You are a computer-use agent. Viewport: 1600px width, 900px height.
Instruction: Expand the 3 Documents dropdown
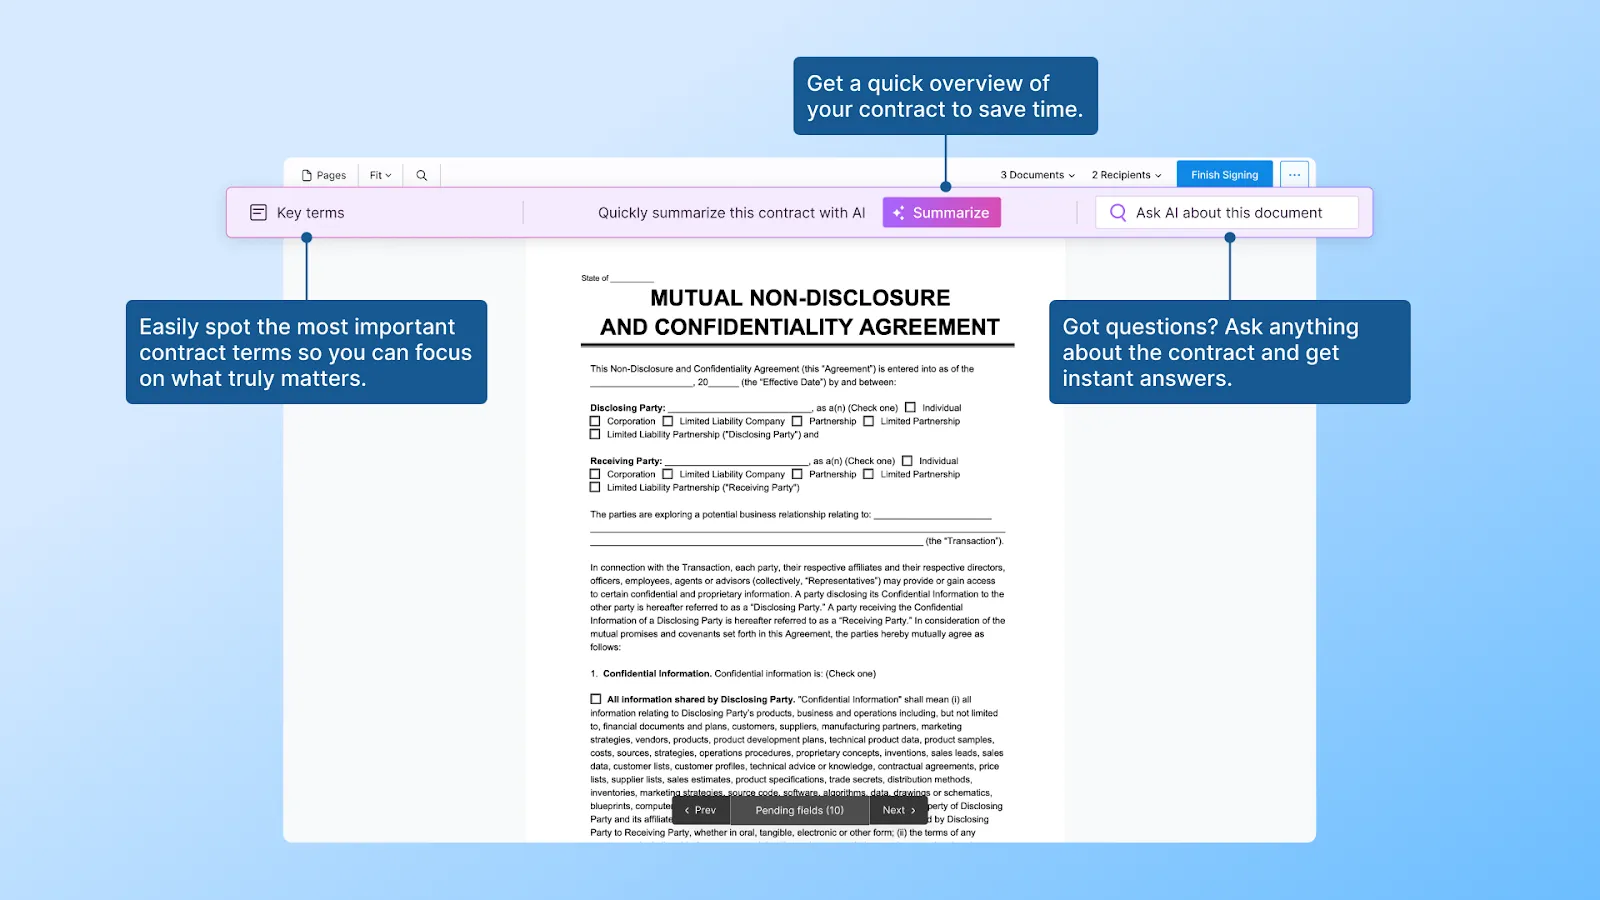point(1038,175)
